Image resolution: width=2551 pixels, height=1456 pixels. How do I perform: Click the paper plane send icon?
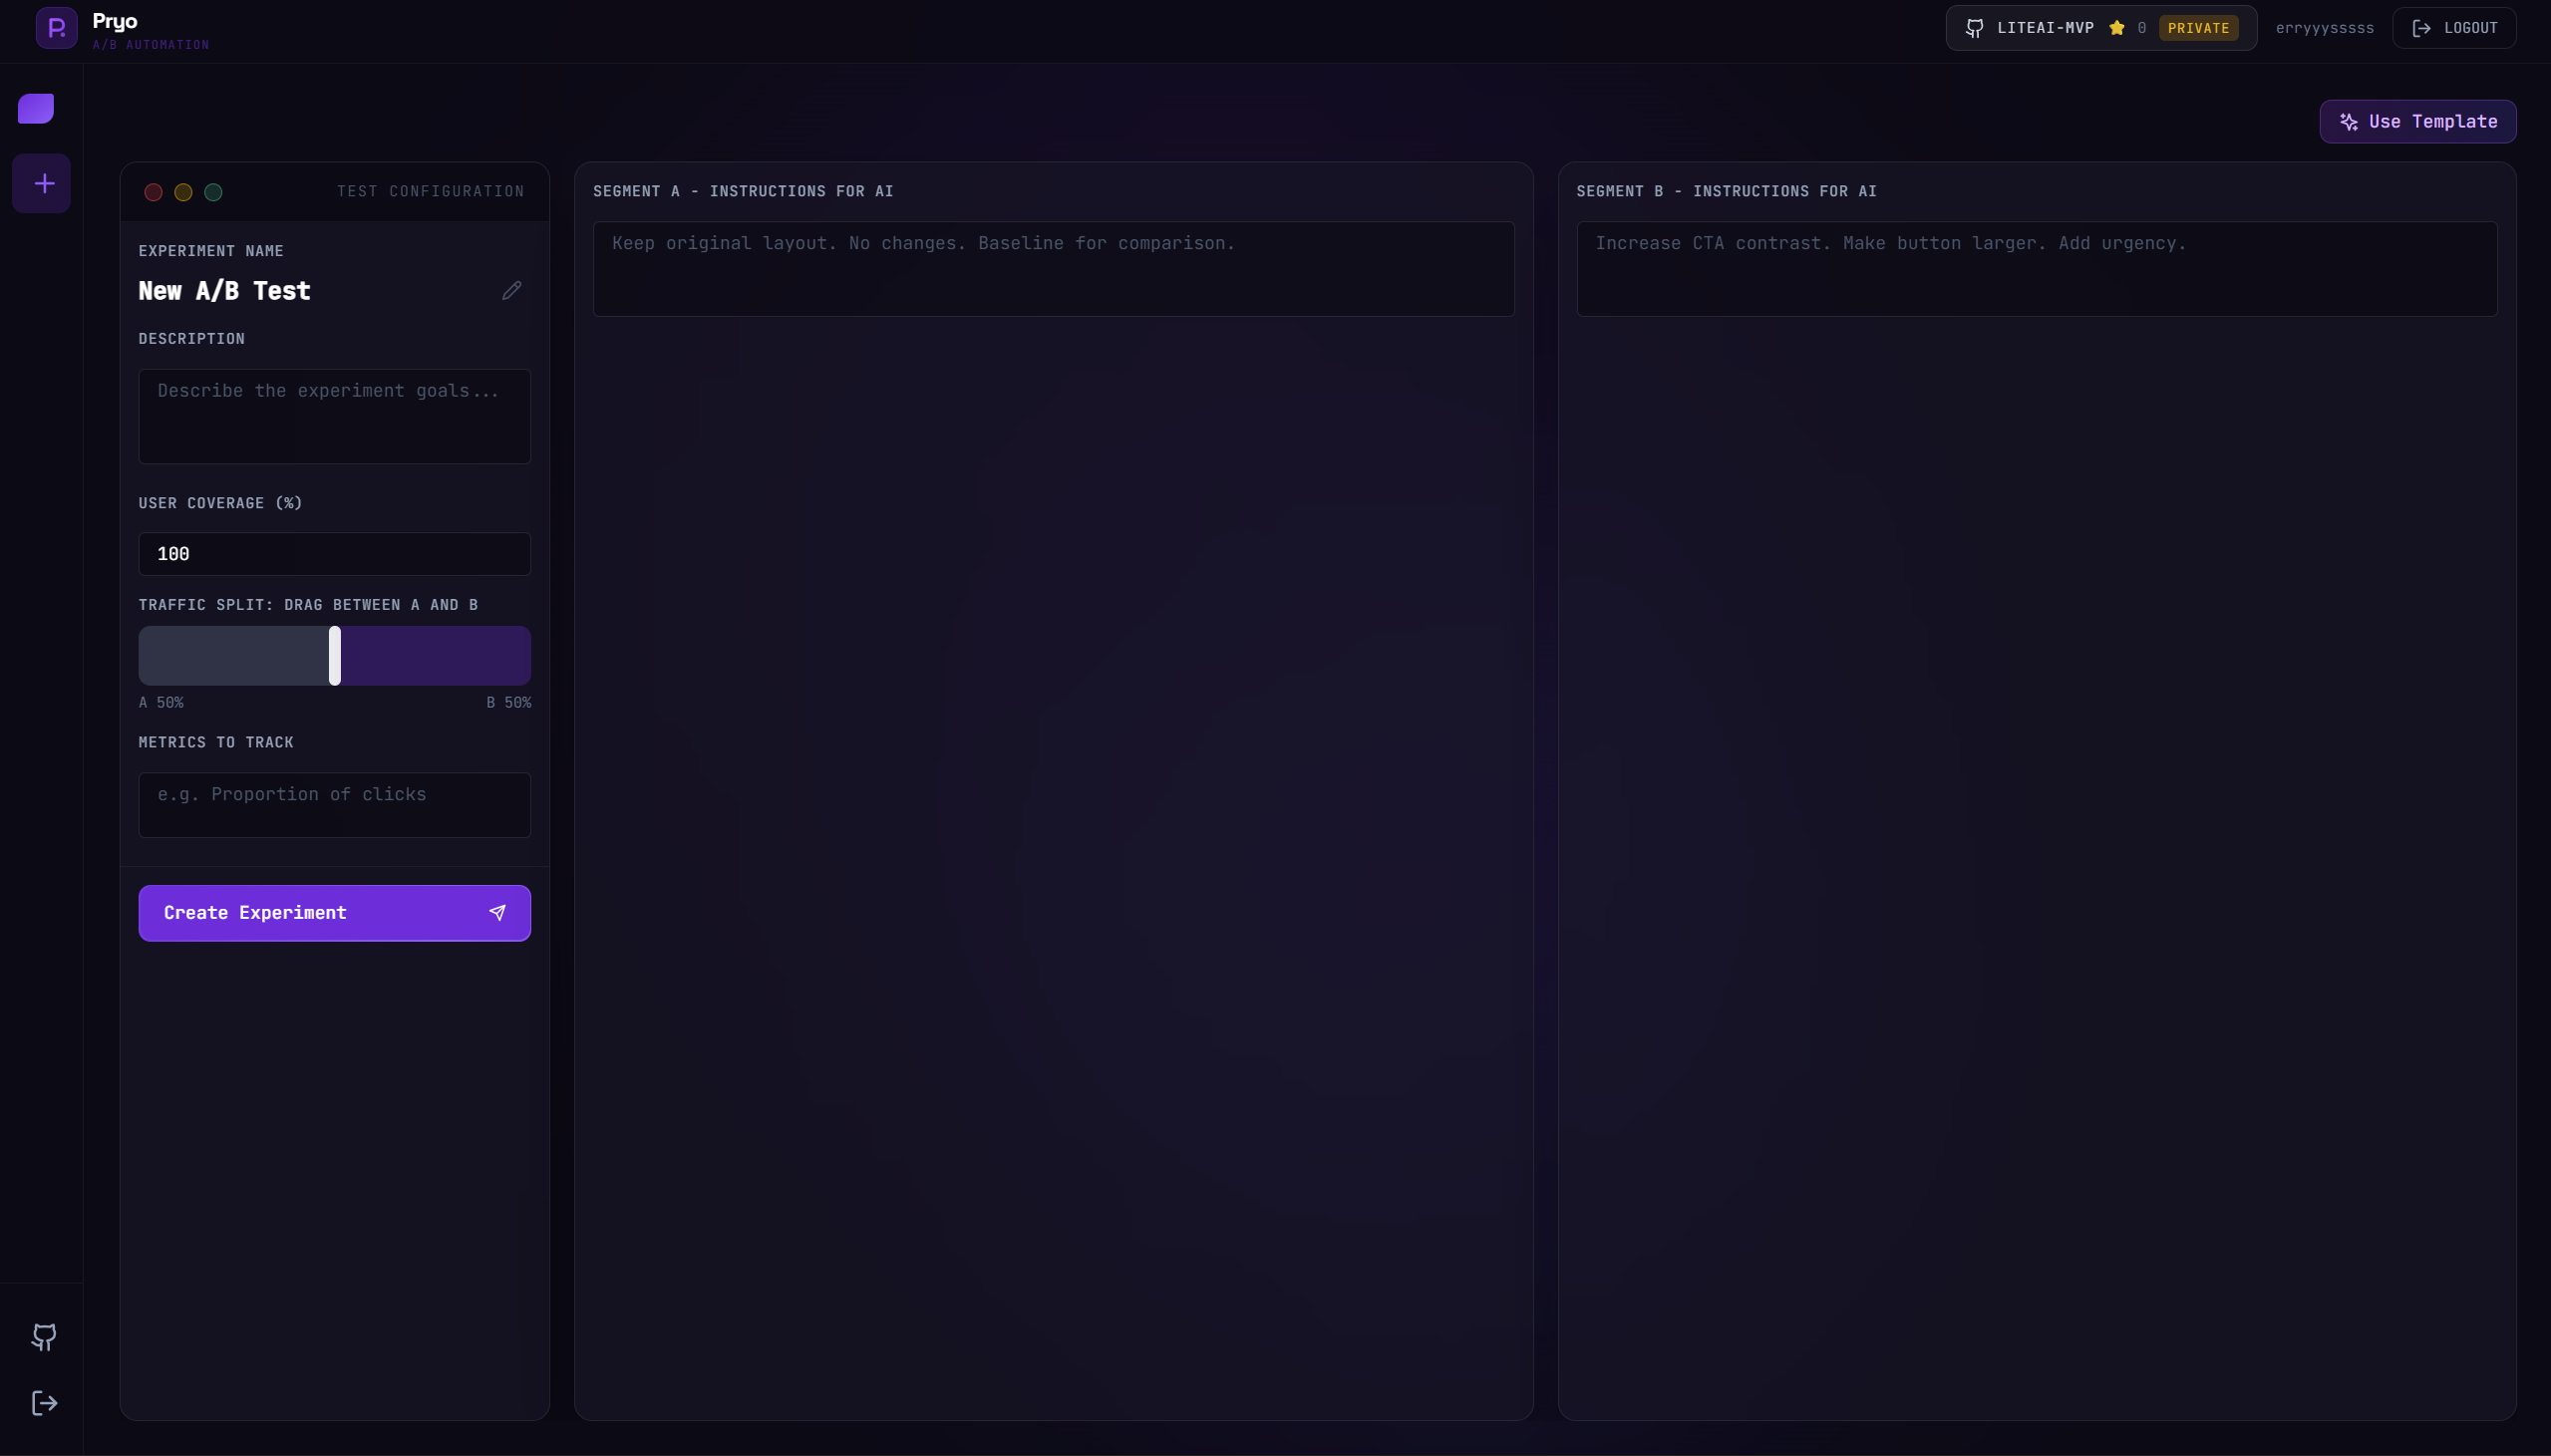497,913
